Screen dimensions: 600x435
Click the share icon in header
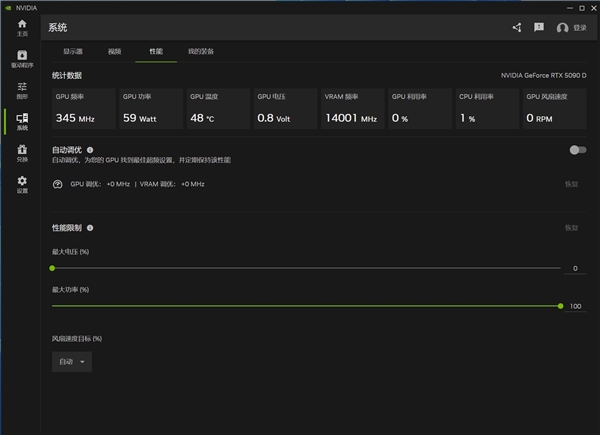(517, 27)
